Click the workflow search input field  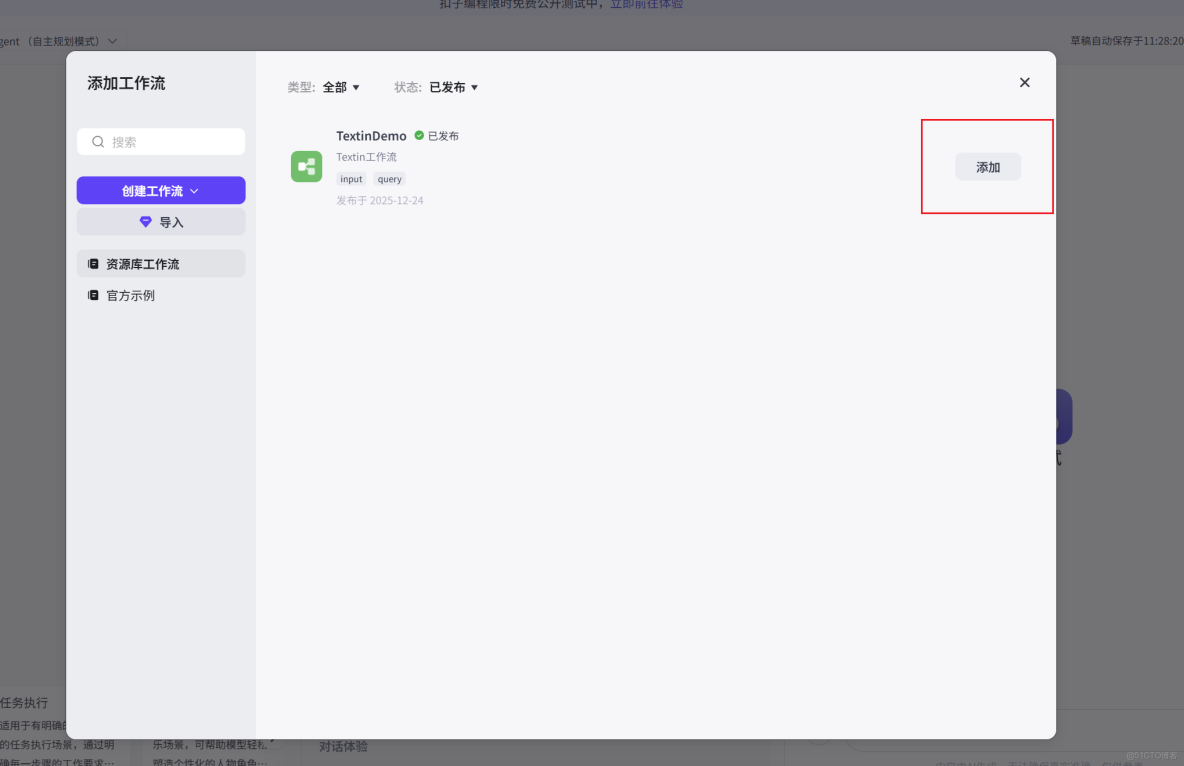click(160, 141)
